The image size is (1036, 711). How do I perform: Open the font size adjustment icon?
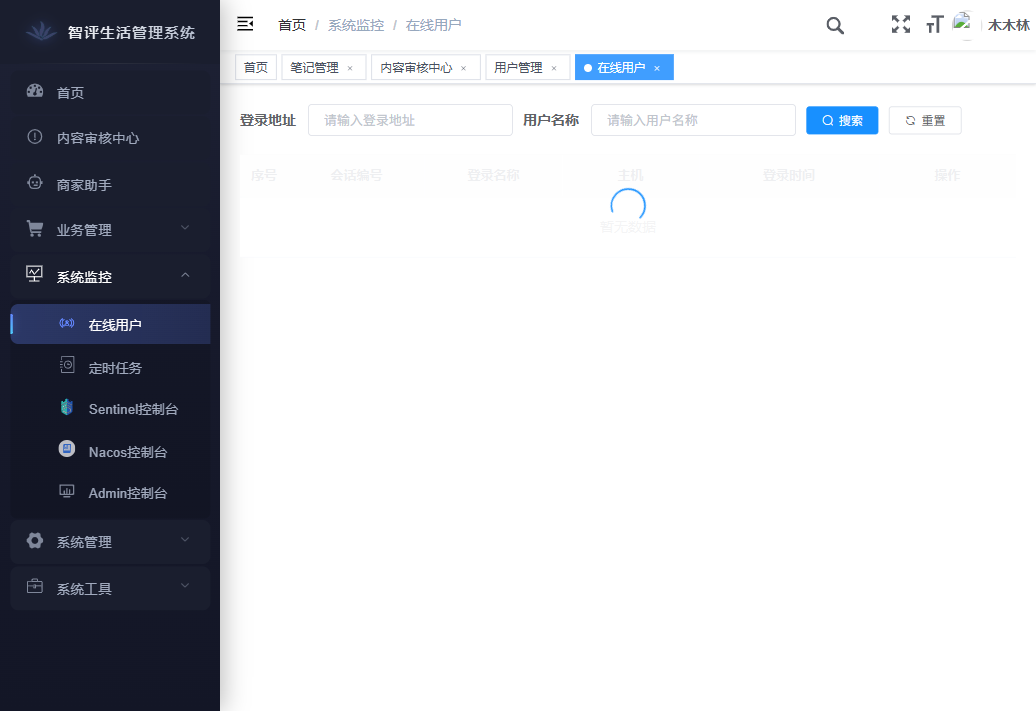tap(934, 24)
